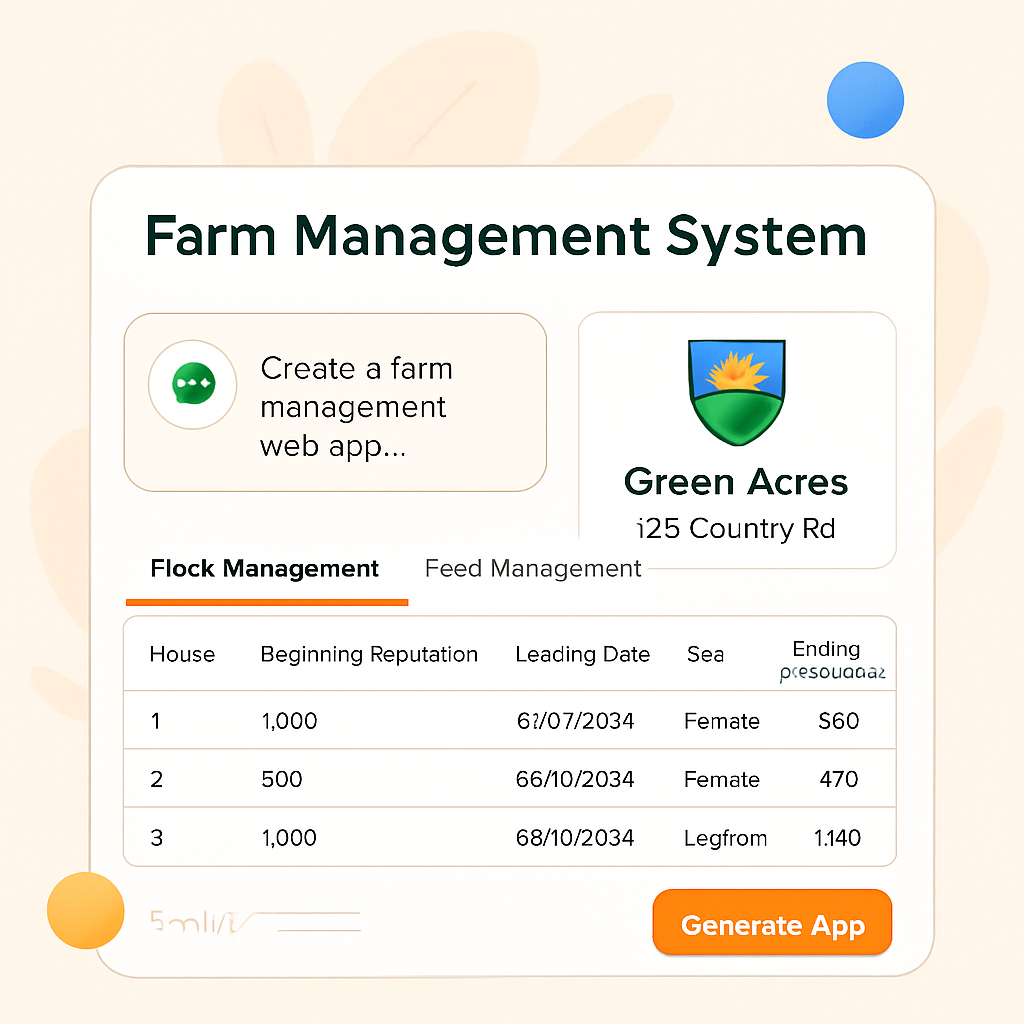Viewport: 1024px width, 1024px height.
Task: Click the Leading Date column header
Action: click(583, 655)
